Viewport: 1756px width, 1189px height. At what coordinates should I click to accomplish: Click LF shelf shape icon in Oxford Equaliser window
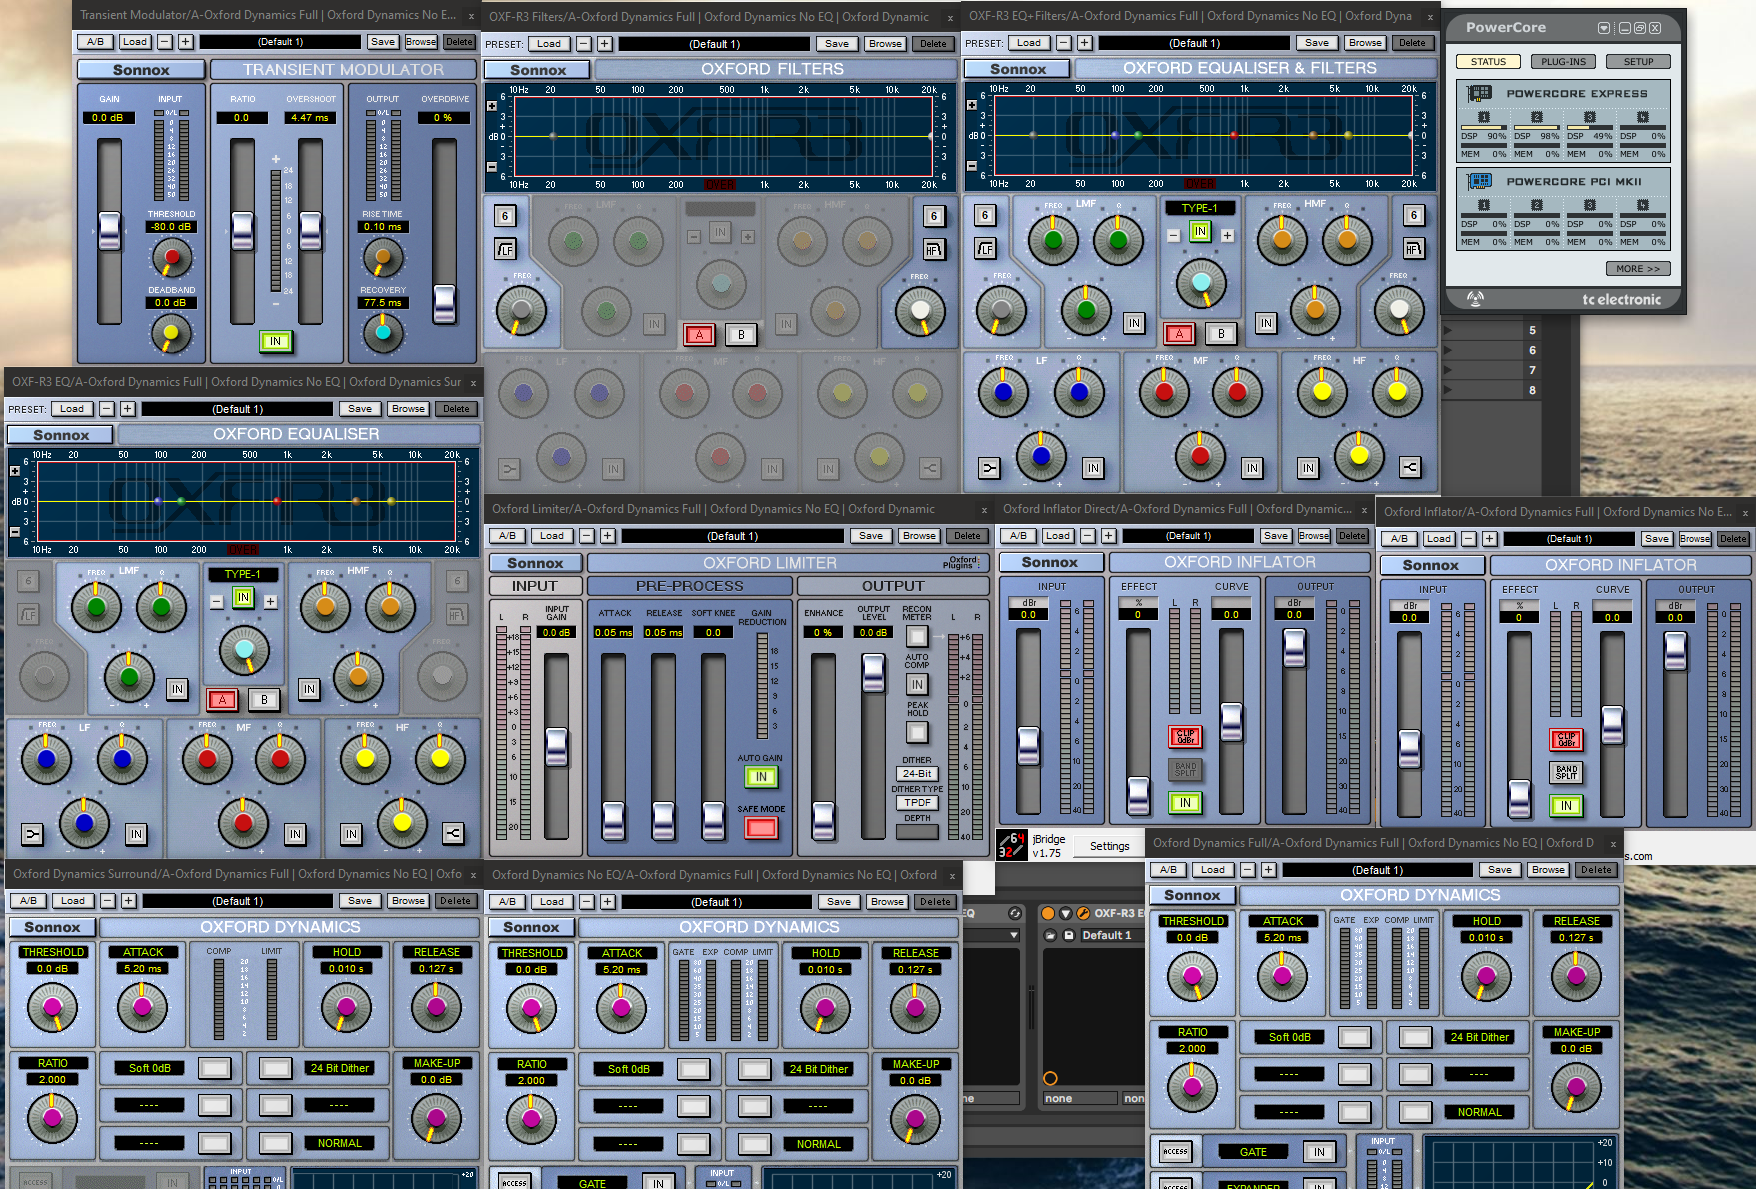click(x=33, y=834)
